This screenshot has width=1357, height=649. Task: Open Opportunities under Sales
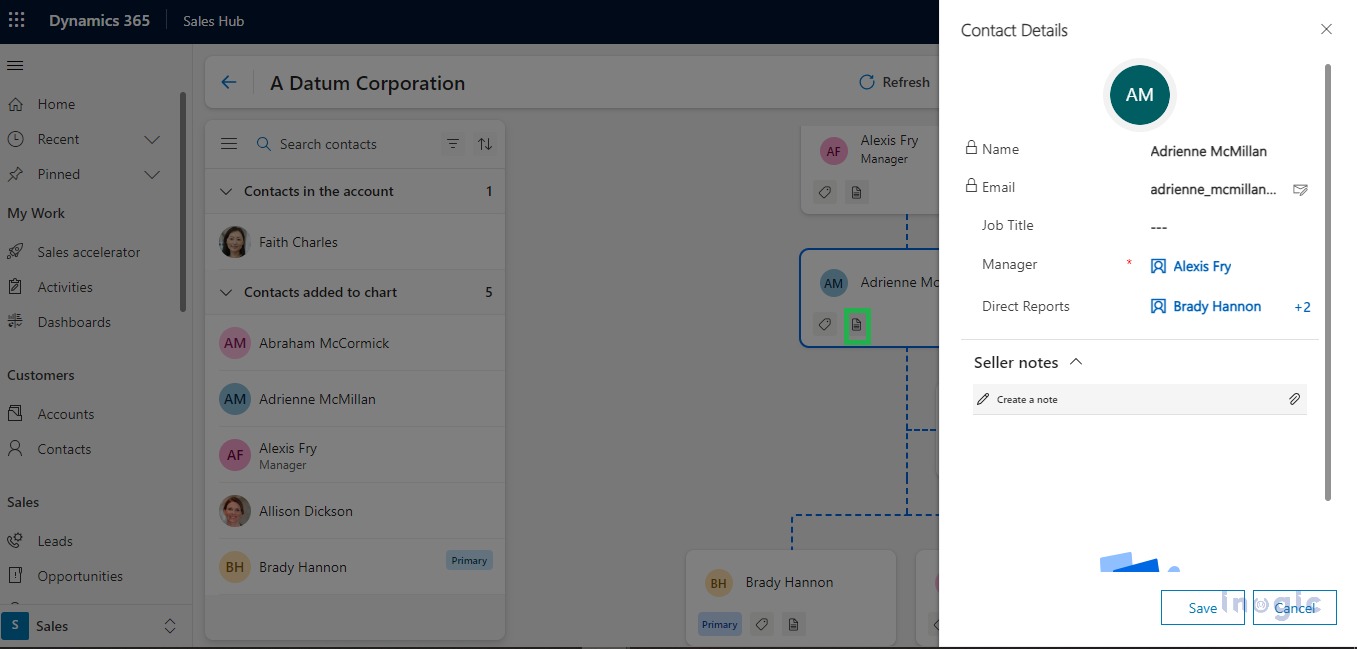(x=80, y=576)
